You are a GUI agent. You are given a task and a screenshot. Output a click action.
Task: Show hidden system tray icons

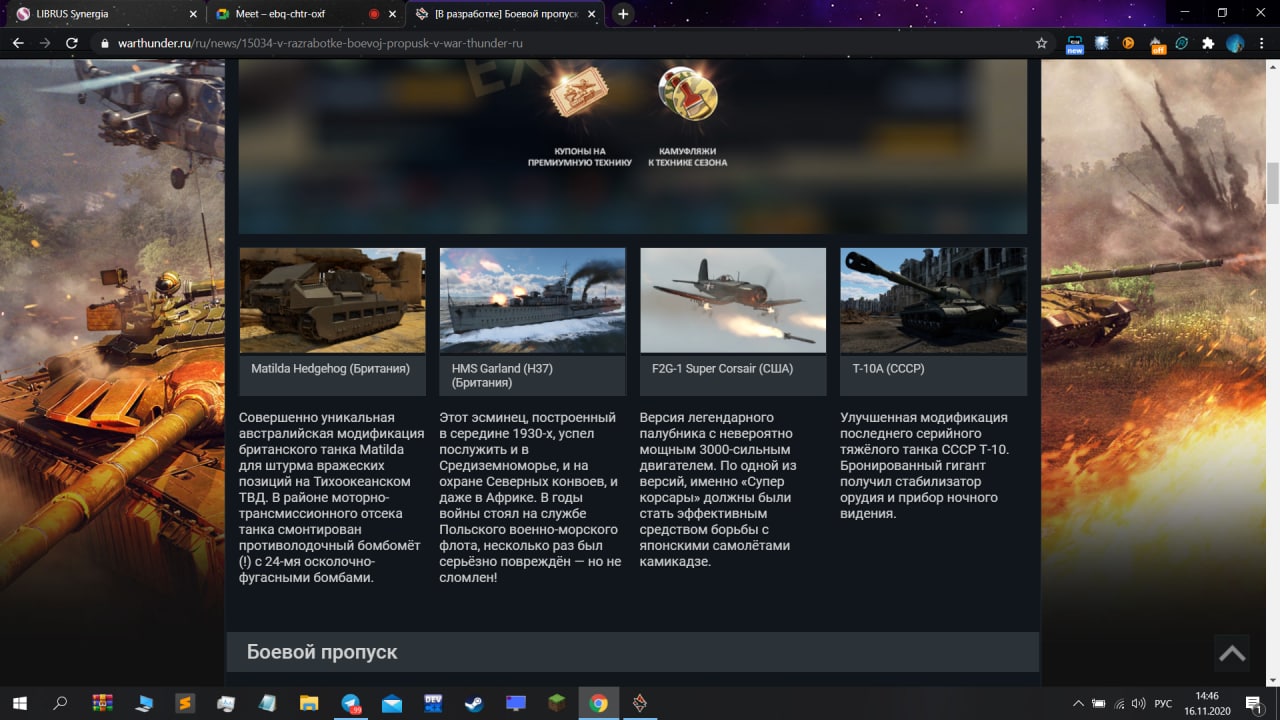click(1078, 703)
